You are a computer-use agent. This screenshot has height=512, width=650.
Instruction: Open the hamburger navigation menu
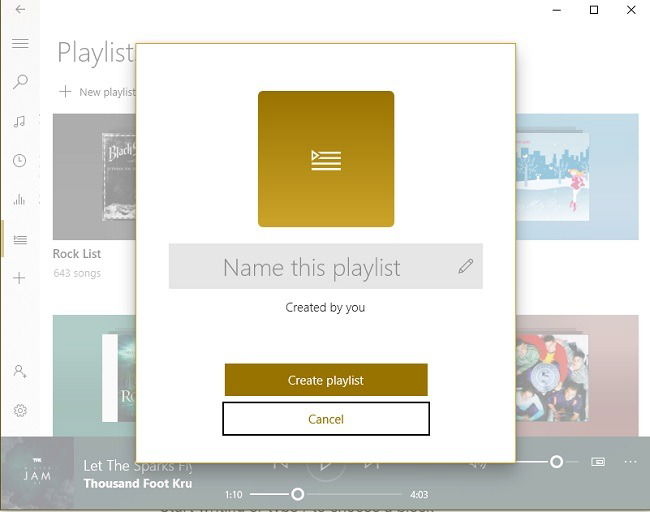pyautogui.click(x=20, y=43)
